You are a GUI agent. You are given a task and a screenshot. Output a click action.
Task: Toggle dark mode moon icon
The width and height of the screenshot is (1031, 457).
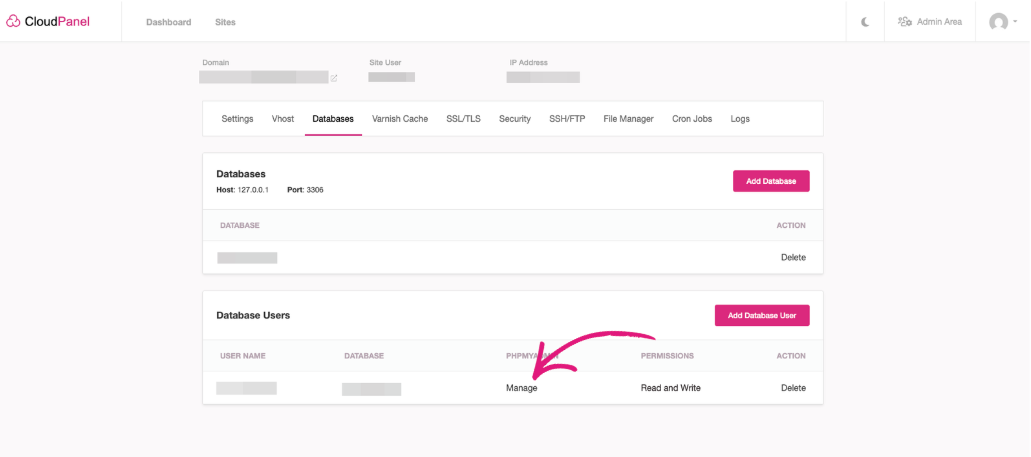point(865,22)
